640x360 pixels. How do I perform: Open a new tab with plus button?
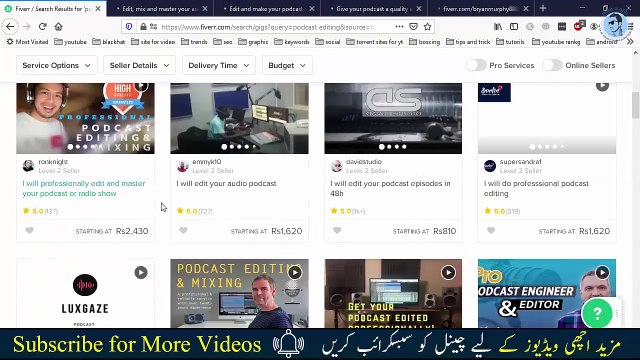[x=543, y=8]
